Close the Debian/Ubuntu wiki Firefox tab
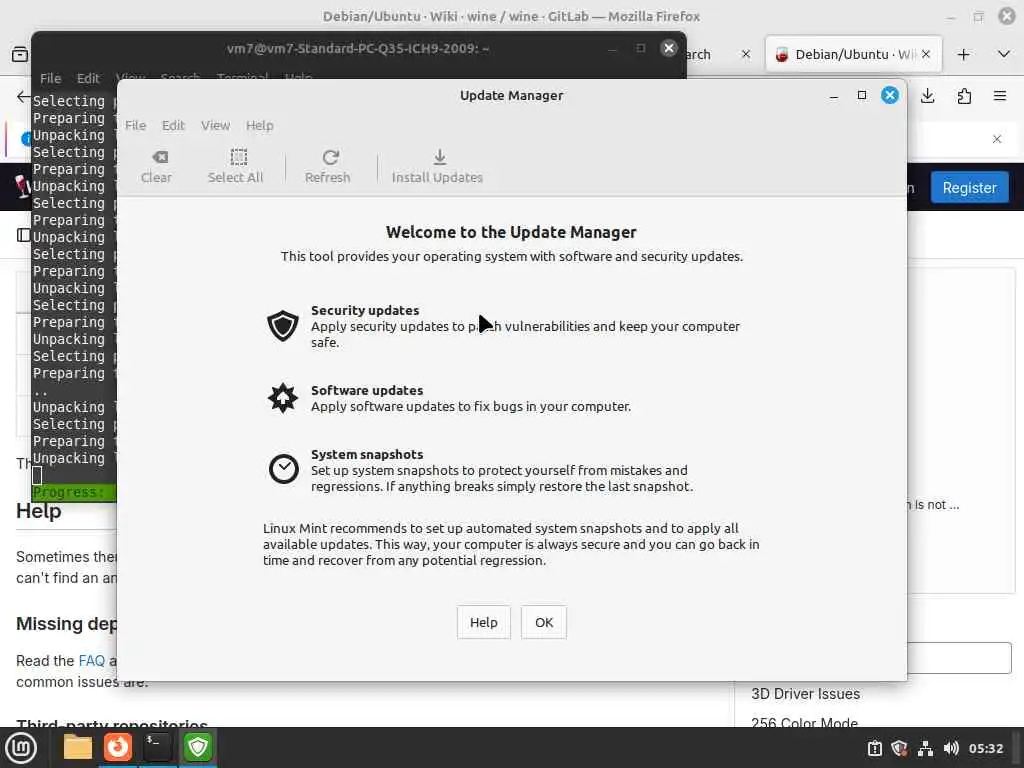Screen dimensions: 1024x768 tap(925, 54)
